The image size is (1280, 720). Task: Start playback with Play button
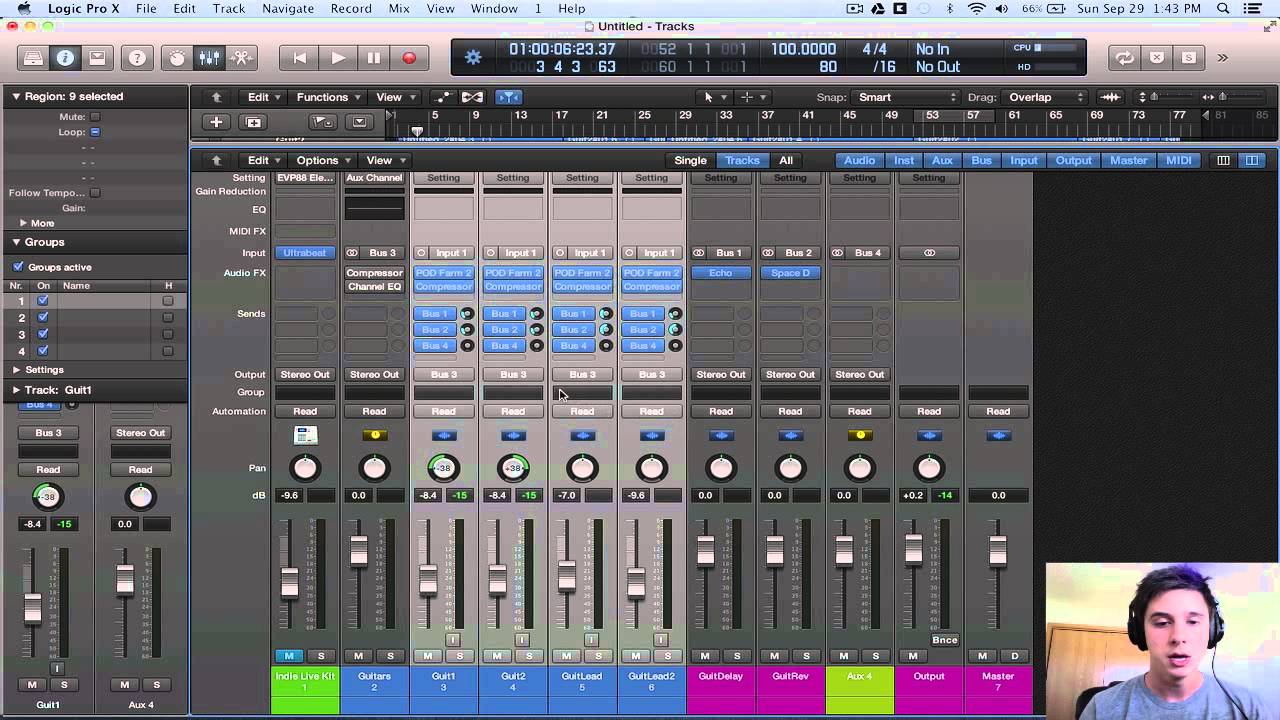tap(337, 58)
